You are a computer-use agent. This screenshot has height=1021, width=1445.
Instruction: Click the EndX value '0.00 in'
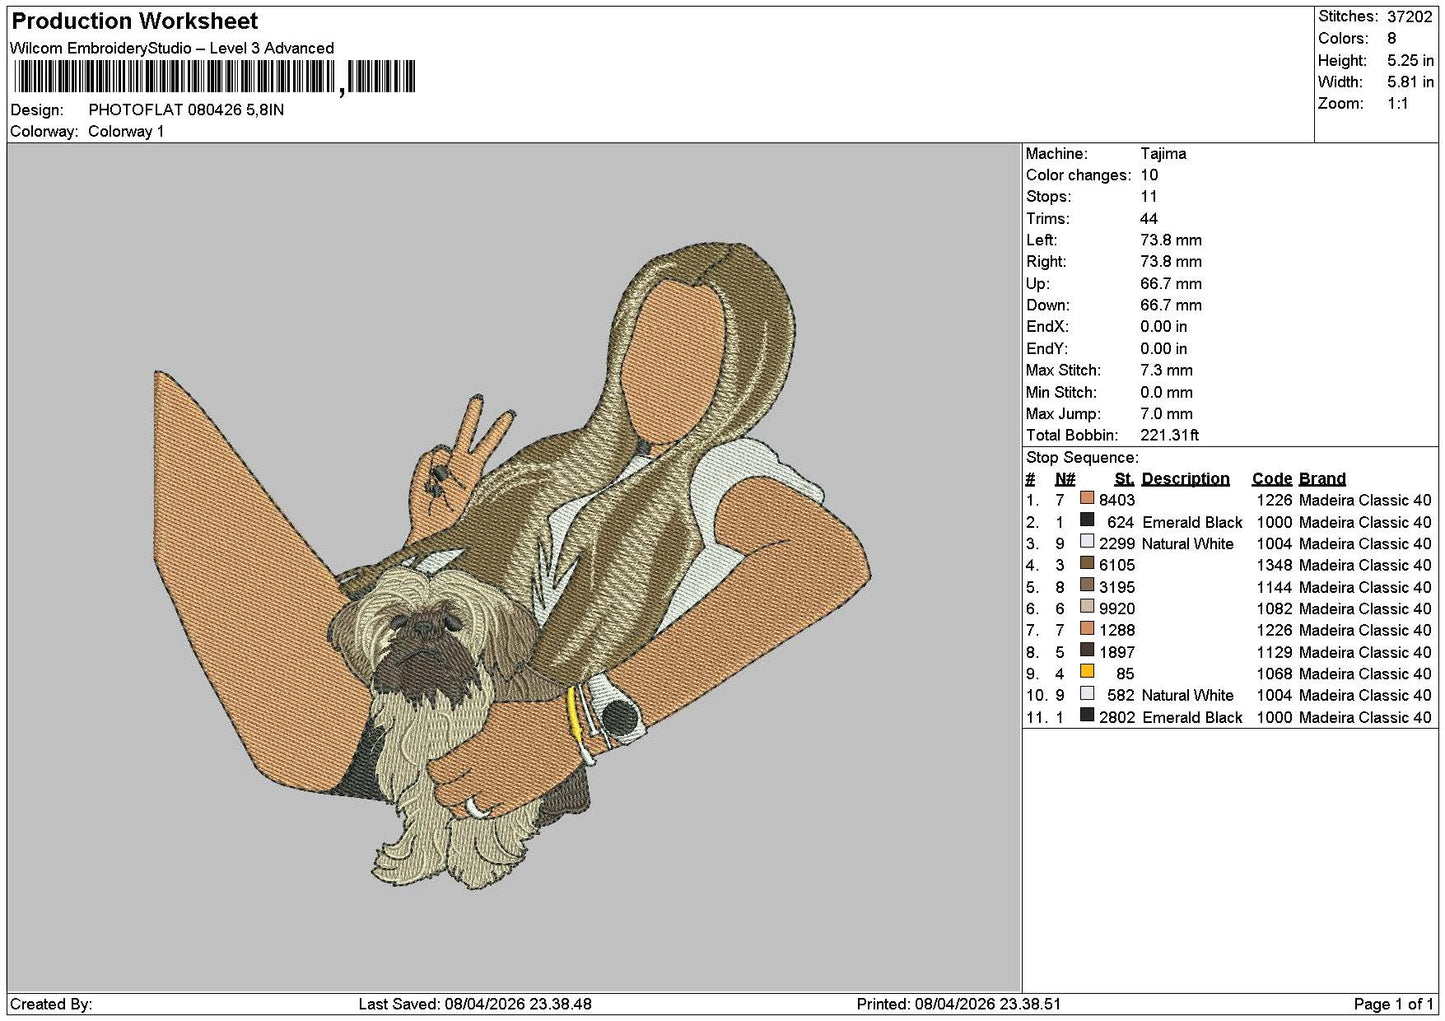coord(1164,327)
